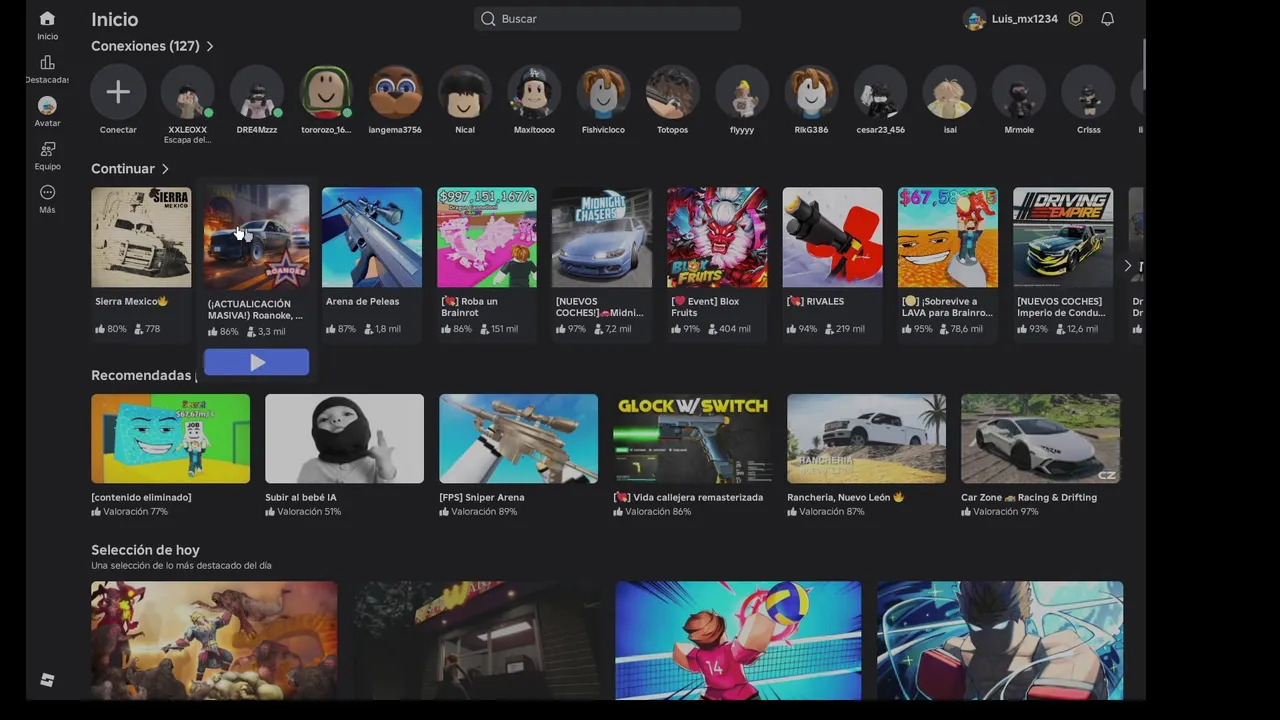Click the Recomendadas heading
Screen dimensions: 1280x720
(x=141, y=375)
